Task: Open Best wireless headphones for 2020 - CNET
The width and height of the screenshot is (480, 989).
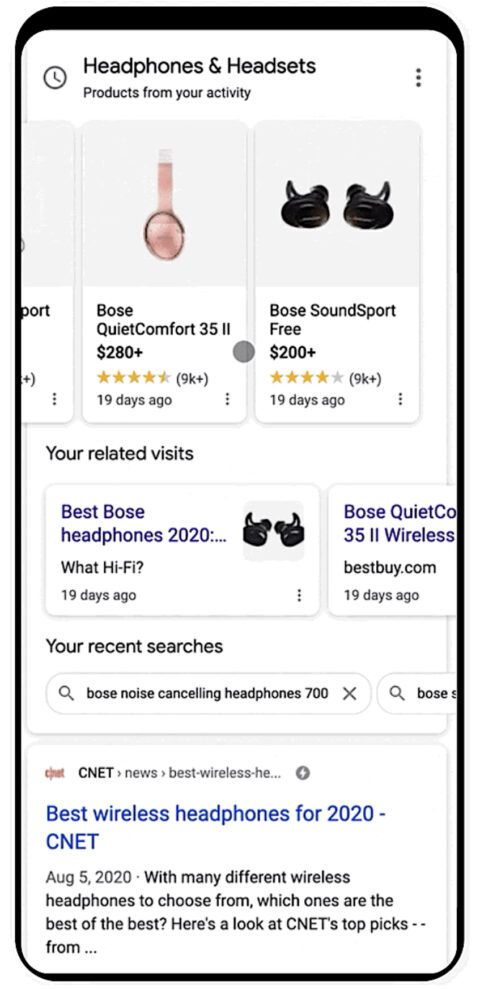Action: [216, 827]
